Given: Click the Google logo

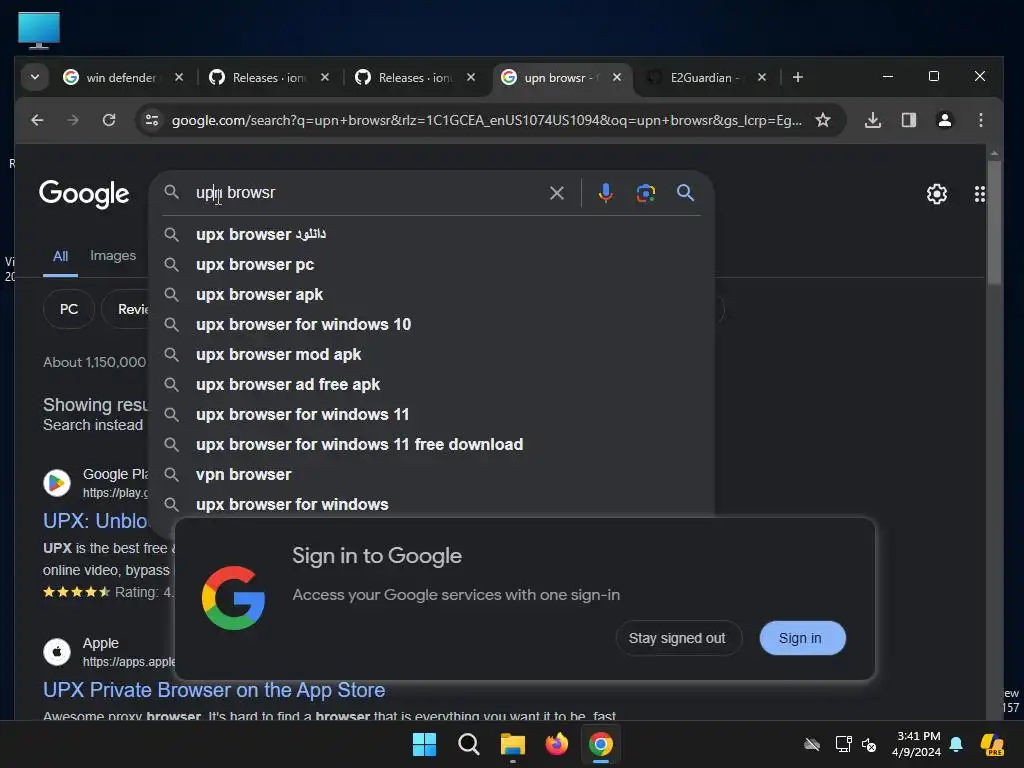Looking at the screenshot, I should point(84,194).
